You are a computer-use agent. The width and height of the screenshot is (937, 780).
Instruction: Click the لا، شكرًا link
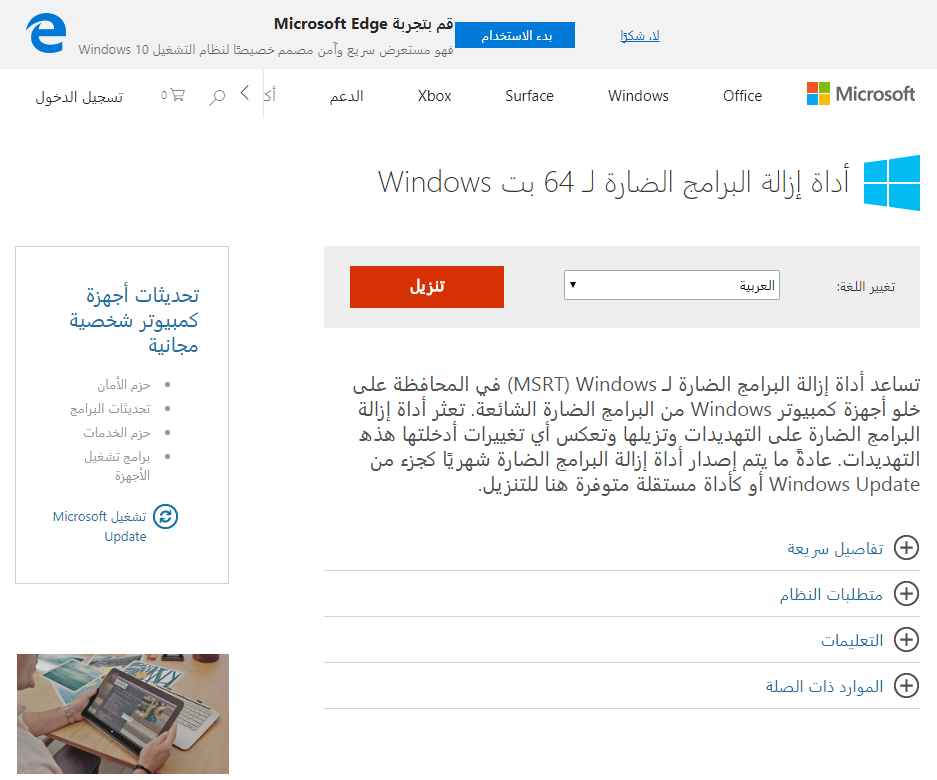[x=639, y=36]
